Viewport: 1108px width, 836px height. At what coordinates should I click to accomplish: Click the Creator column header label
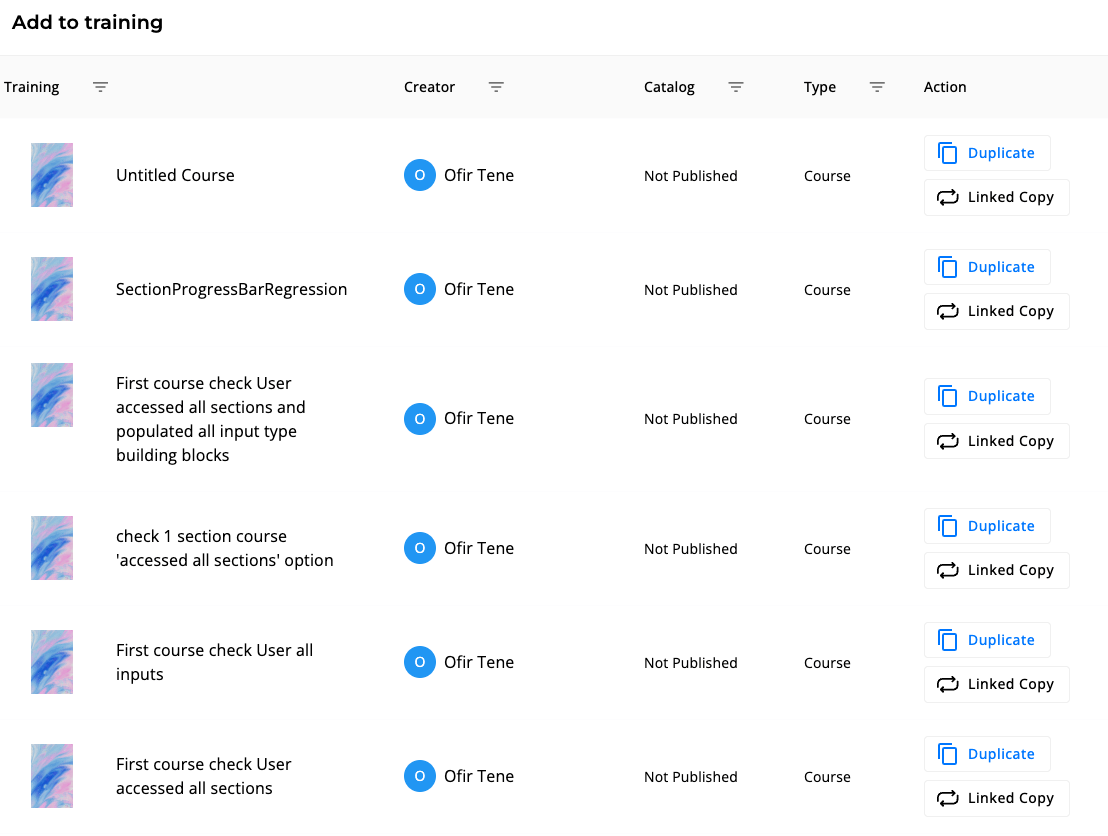point(430,87)
